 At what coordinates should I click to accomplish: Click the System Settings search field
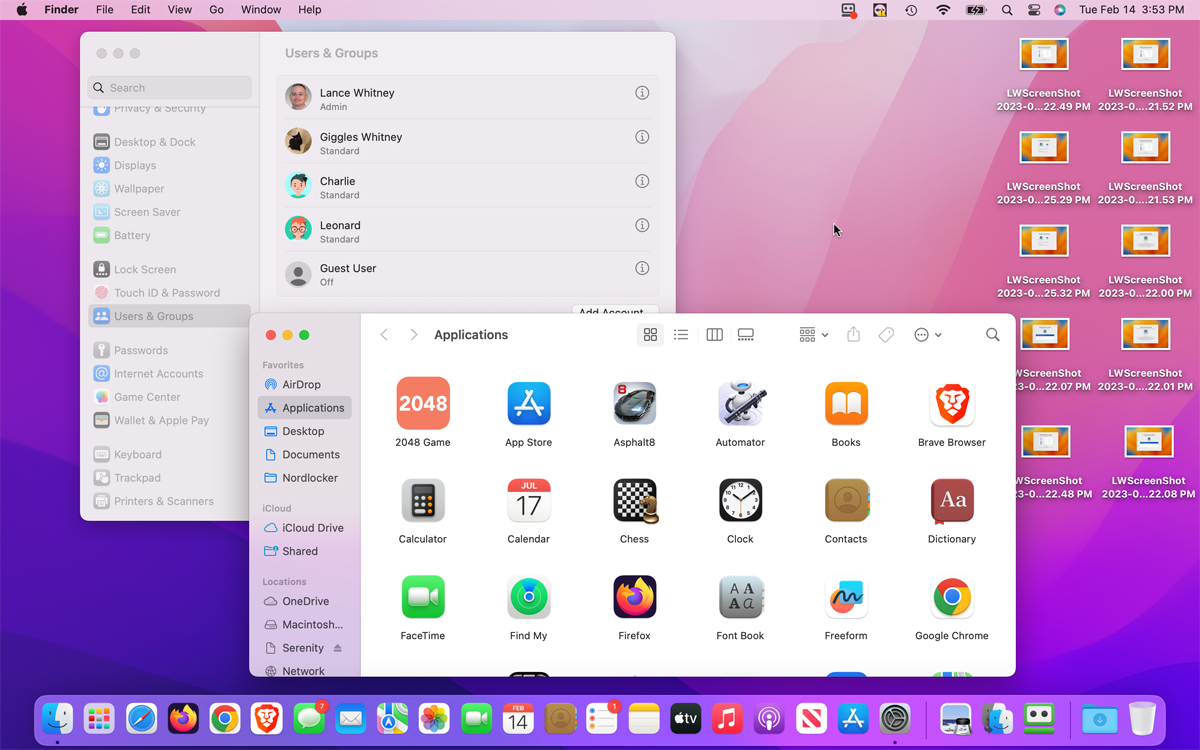170,88
